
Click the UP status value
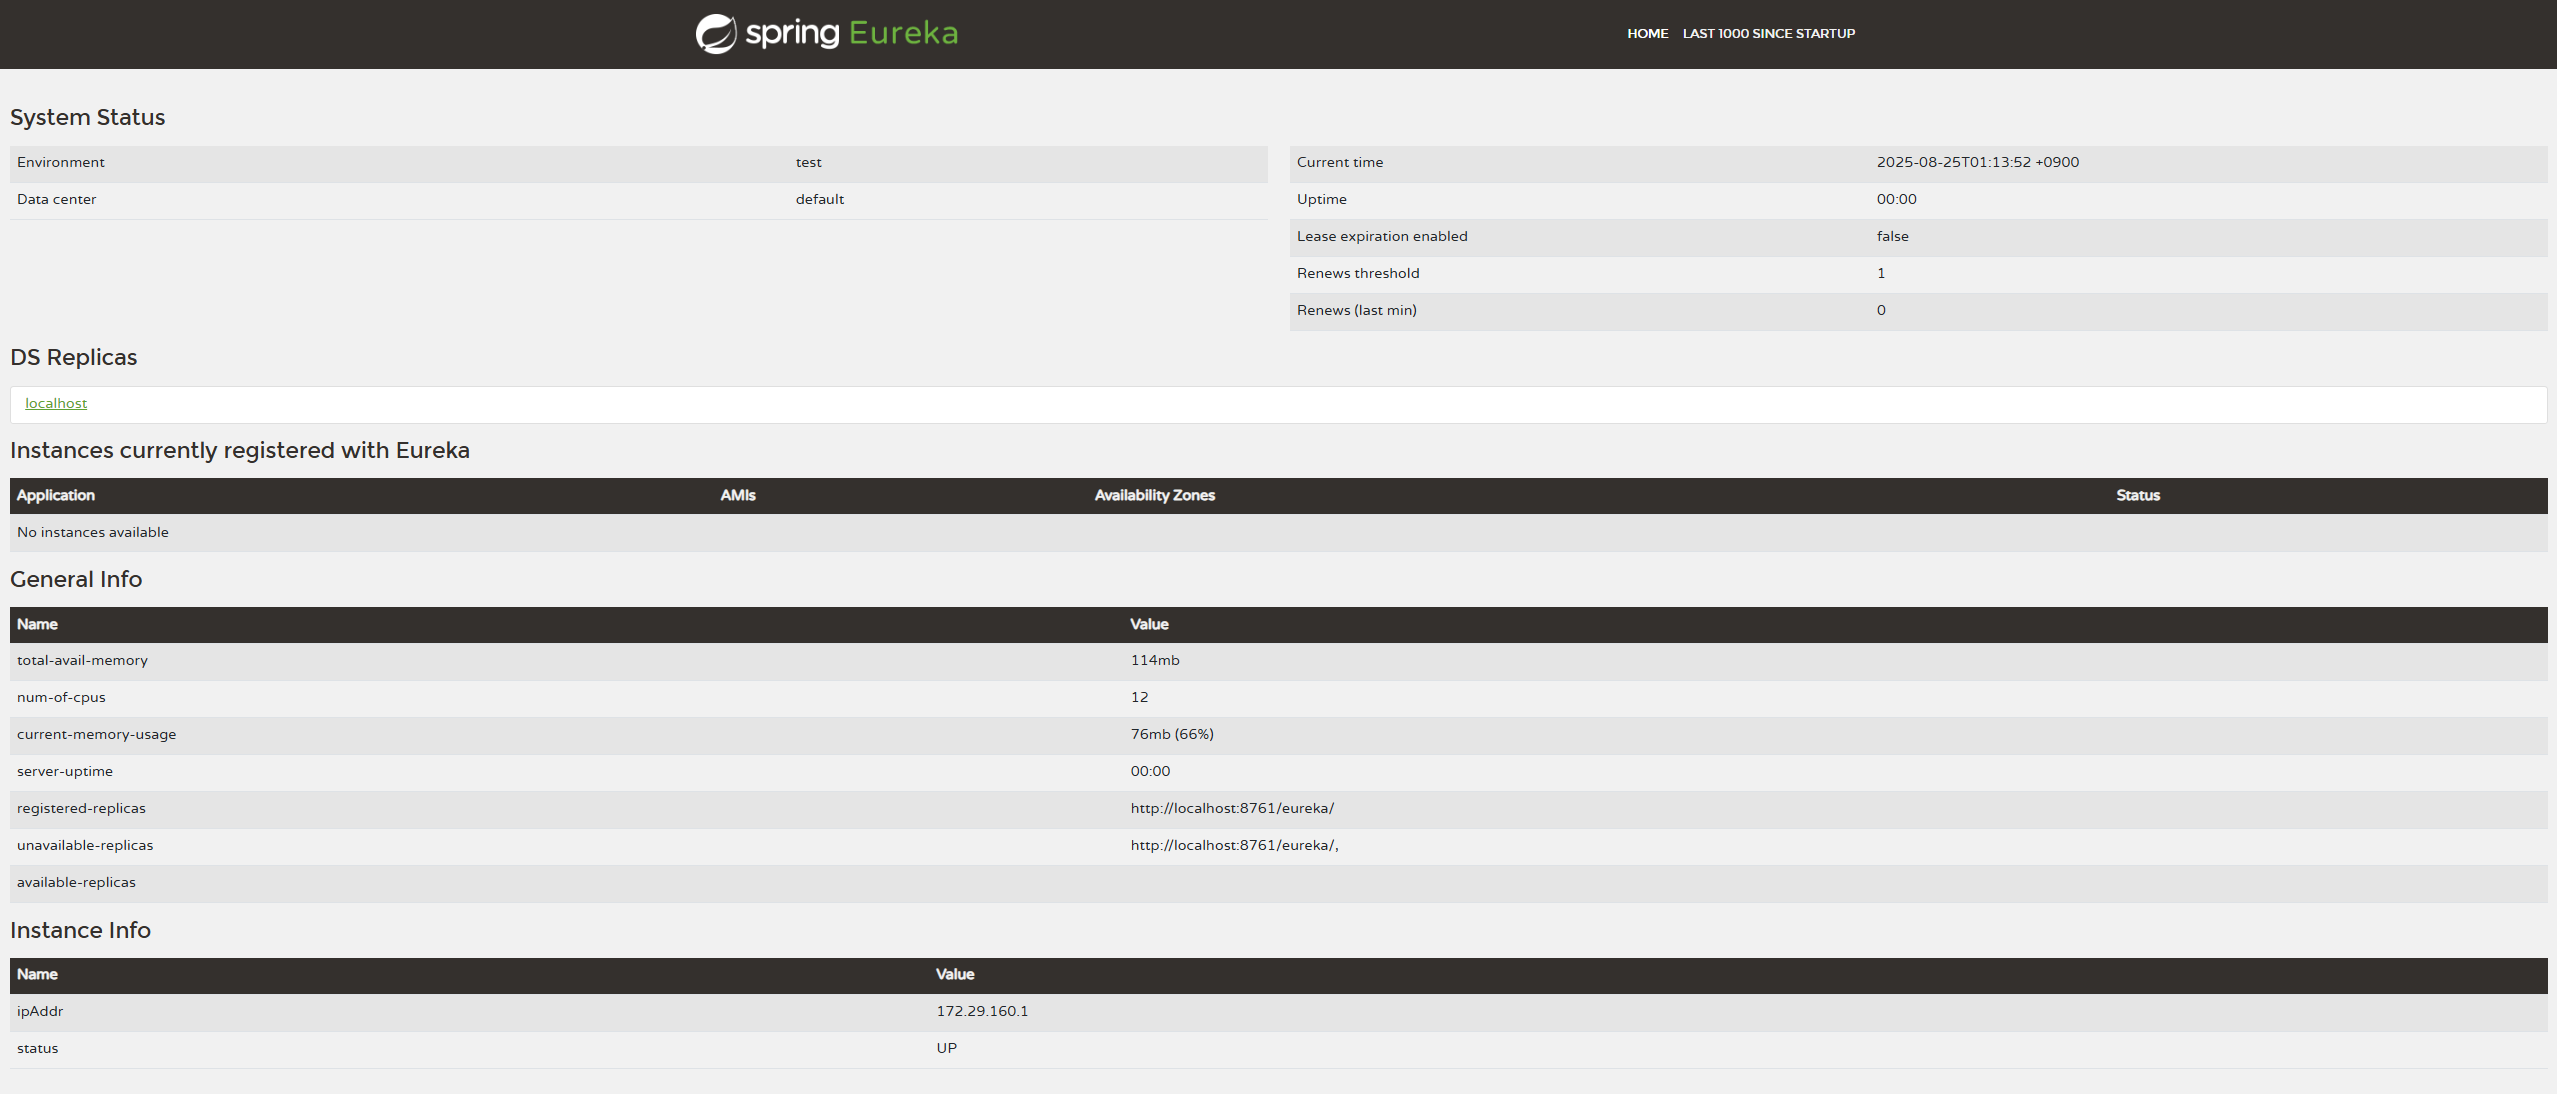(x=946, y=1049)
